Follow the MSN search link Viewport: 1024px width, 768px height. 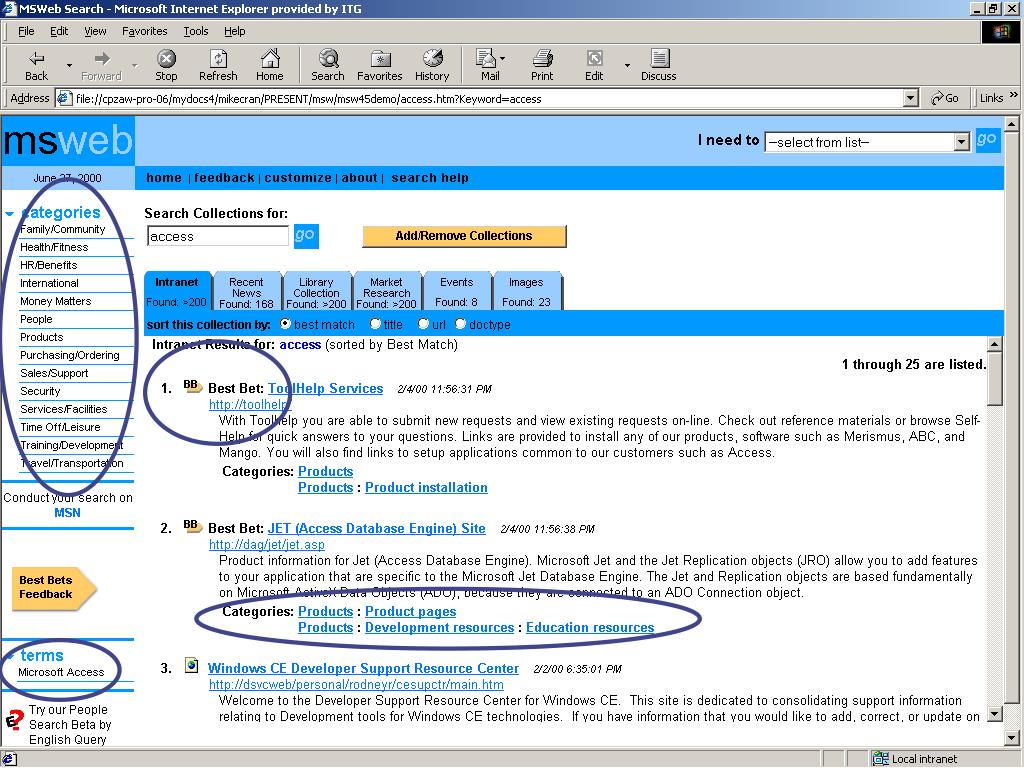(67, 513)
